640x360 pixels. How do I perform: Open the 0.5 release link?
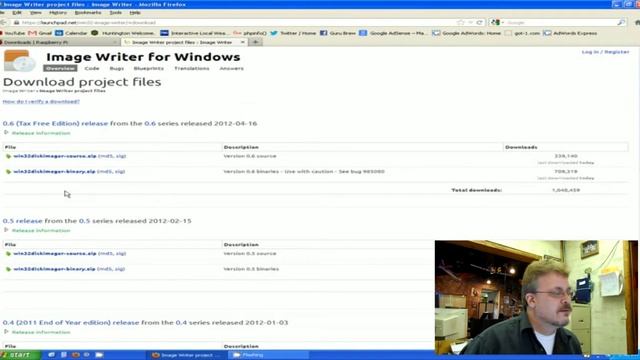[x=22, y=221]
